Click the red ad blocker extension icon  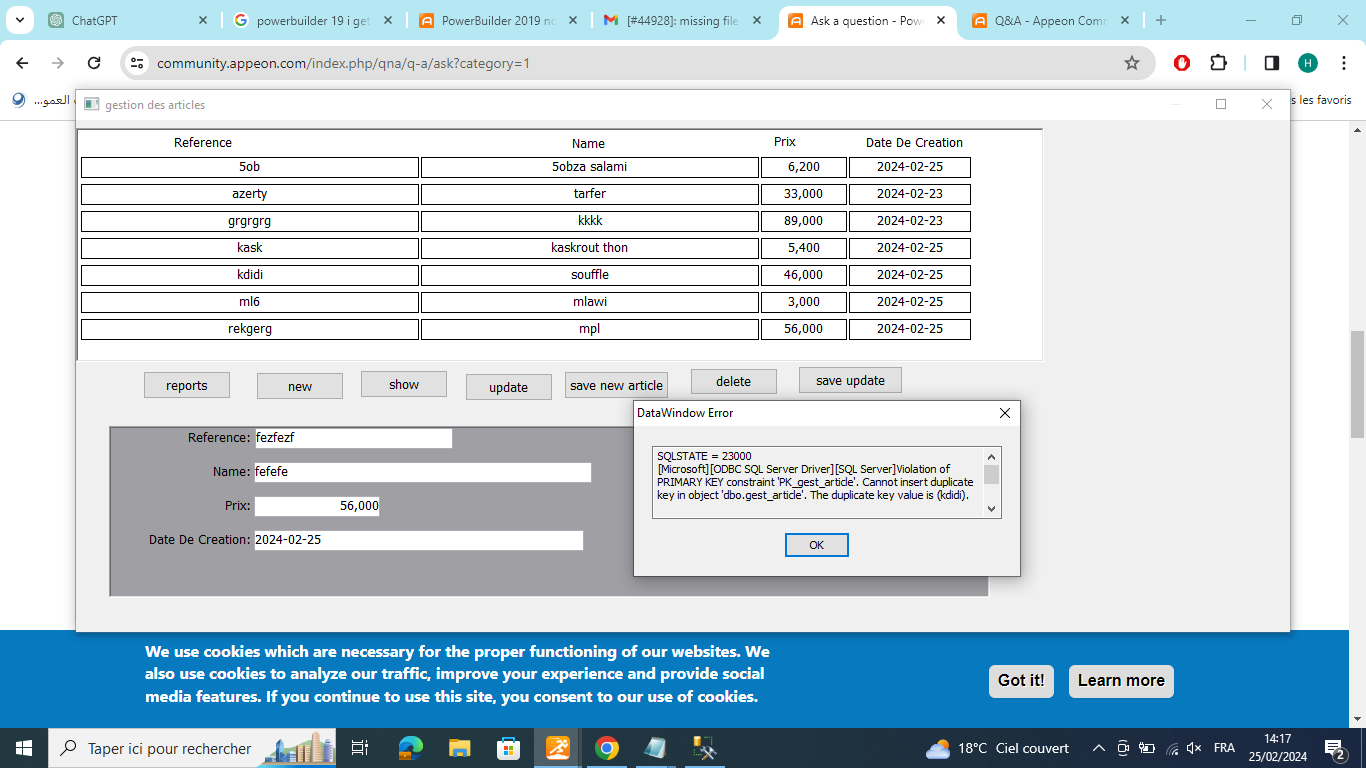point(1182,63)
